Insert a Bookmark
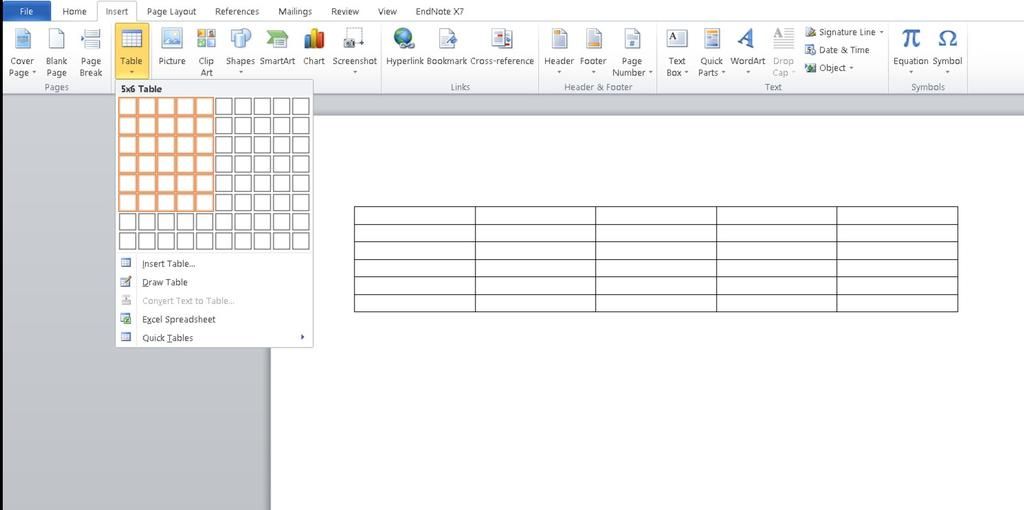Viewport: 1024px width, 510px height. [447, 47]
